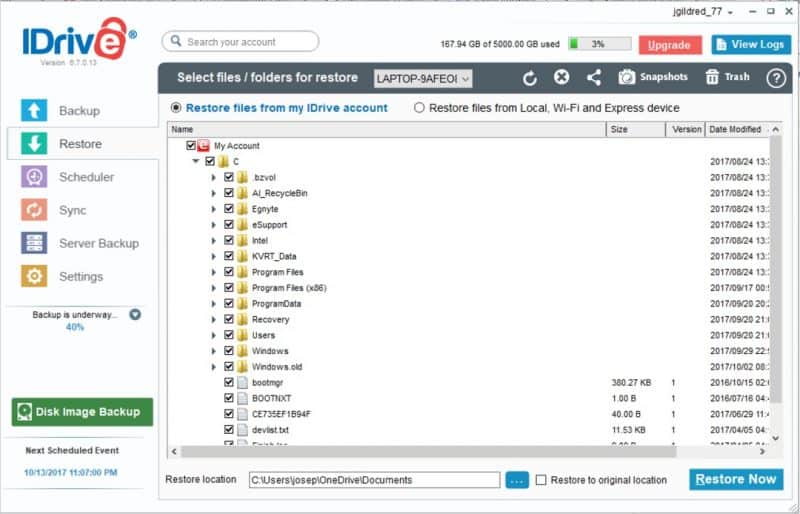Open the help question mark icon
800x514 pixels.
(776, 78)
